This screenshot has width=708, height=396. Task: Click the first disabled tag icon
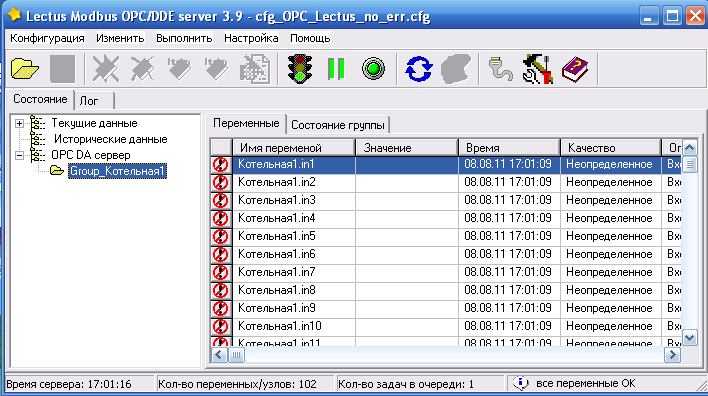[x=179, y=69]
